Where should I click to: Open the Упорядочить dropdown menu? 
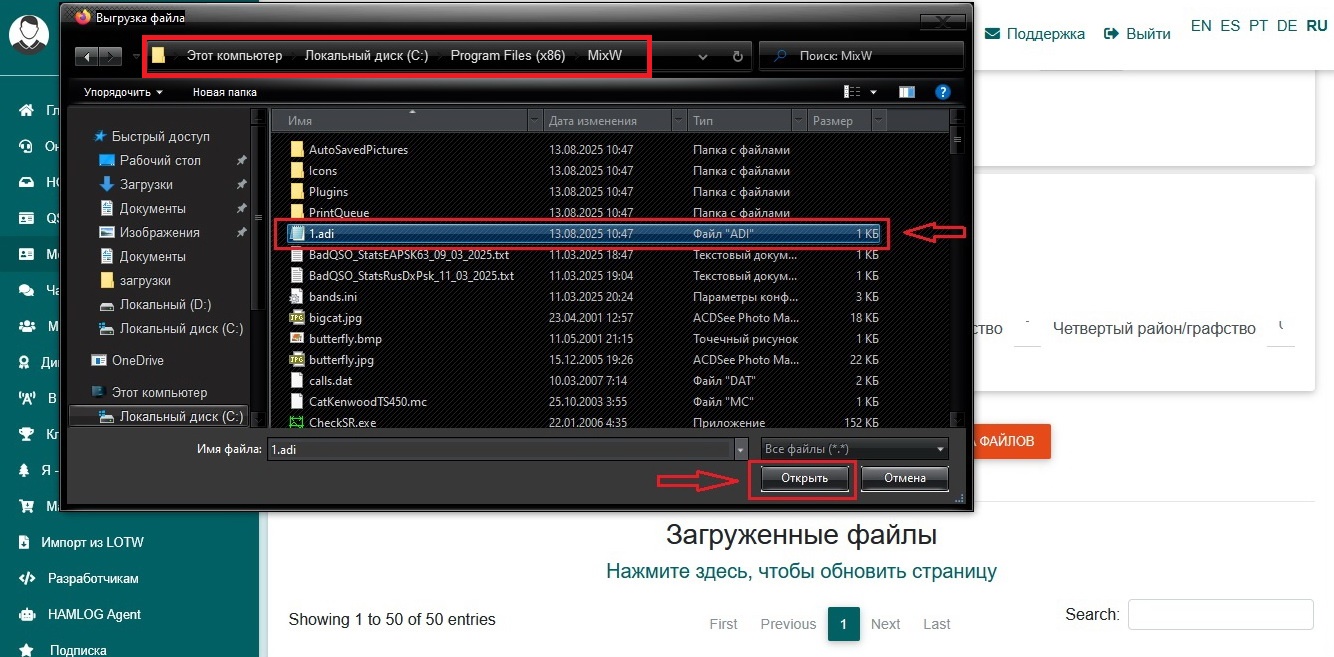(x=123, y=92)
